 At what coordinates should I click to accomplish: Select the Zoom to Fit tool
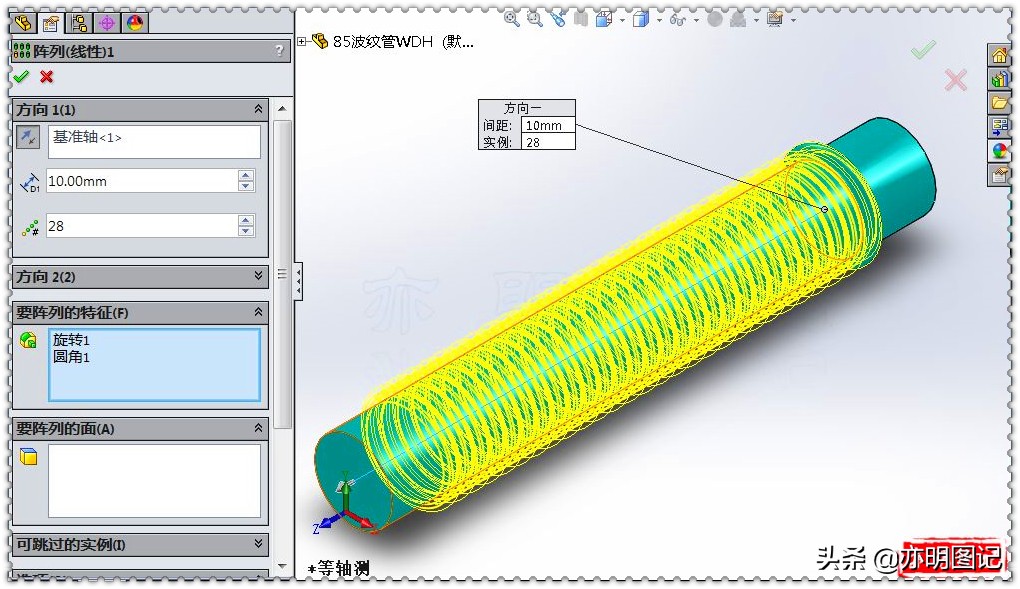click(513, 21)
